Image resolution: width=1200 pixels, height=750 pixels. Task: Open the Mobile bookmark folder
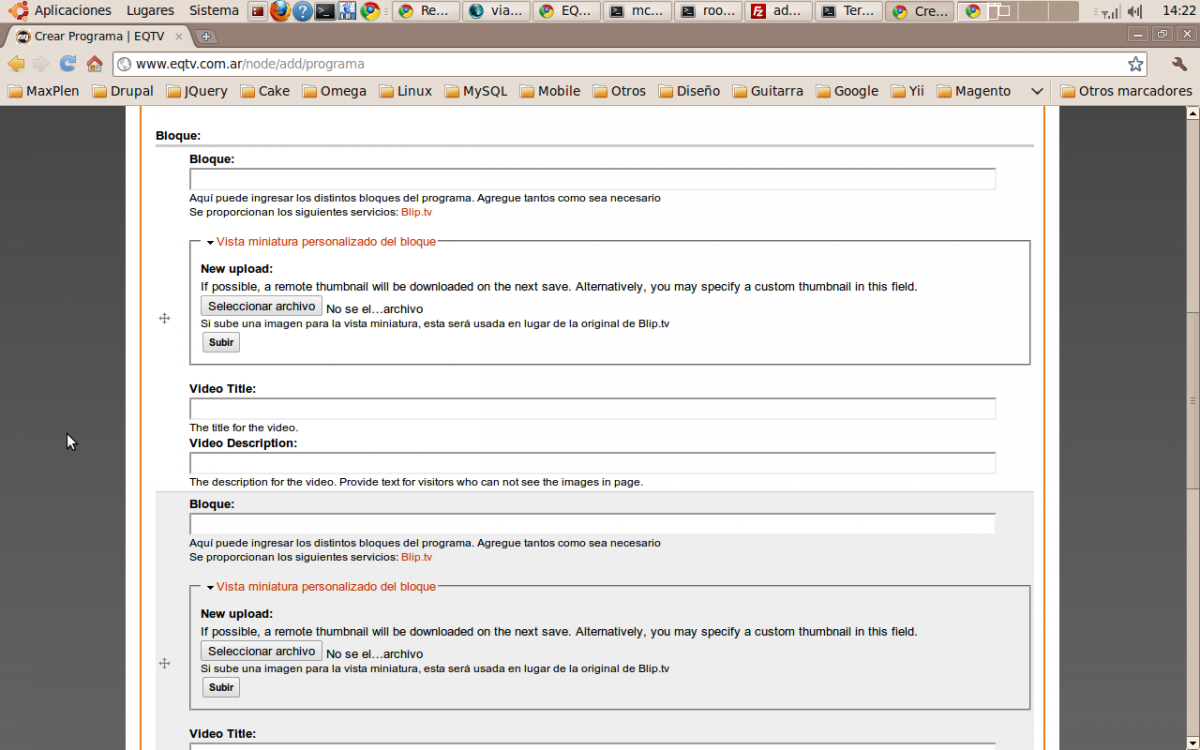coord(550,91)
